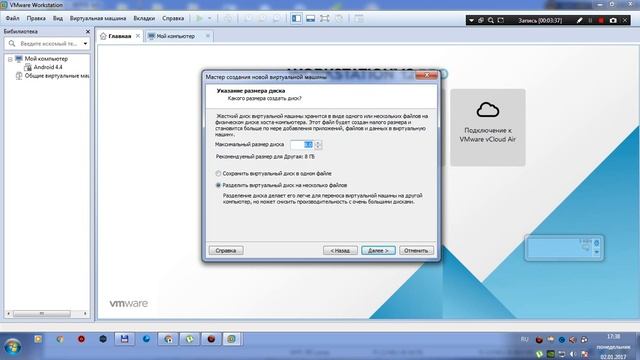The width and height of the screenshot is (640, 360).
Task: Click the maximum disk size input field
Action: pyautogui.click(x=302, y=144)
